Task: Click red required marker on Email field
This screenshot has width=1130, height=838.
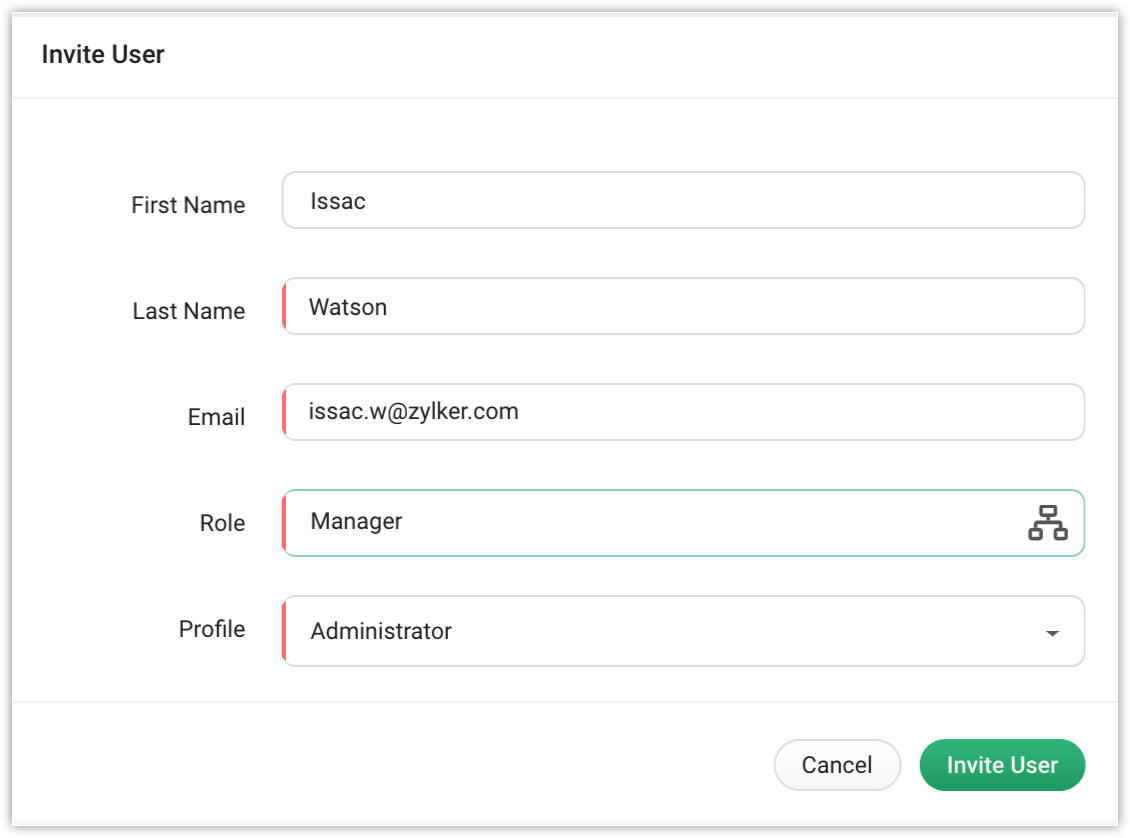Action: (x=285, y=412)
